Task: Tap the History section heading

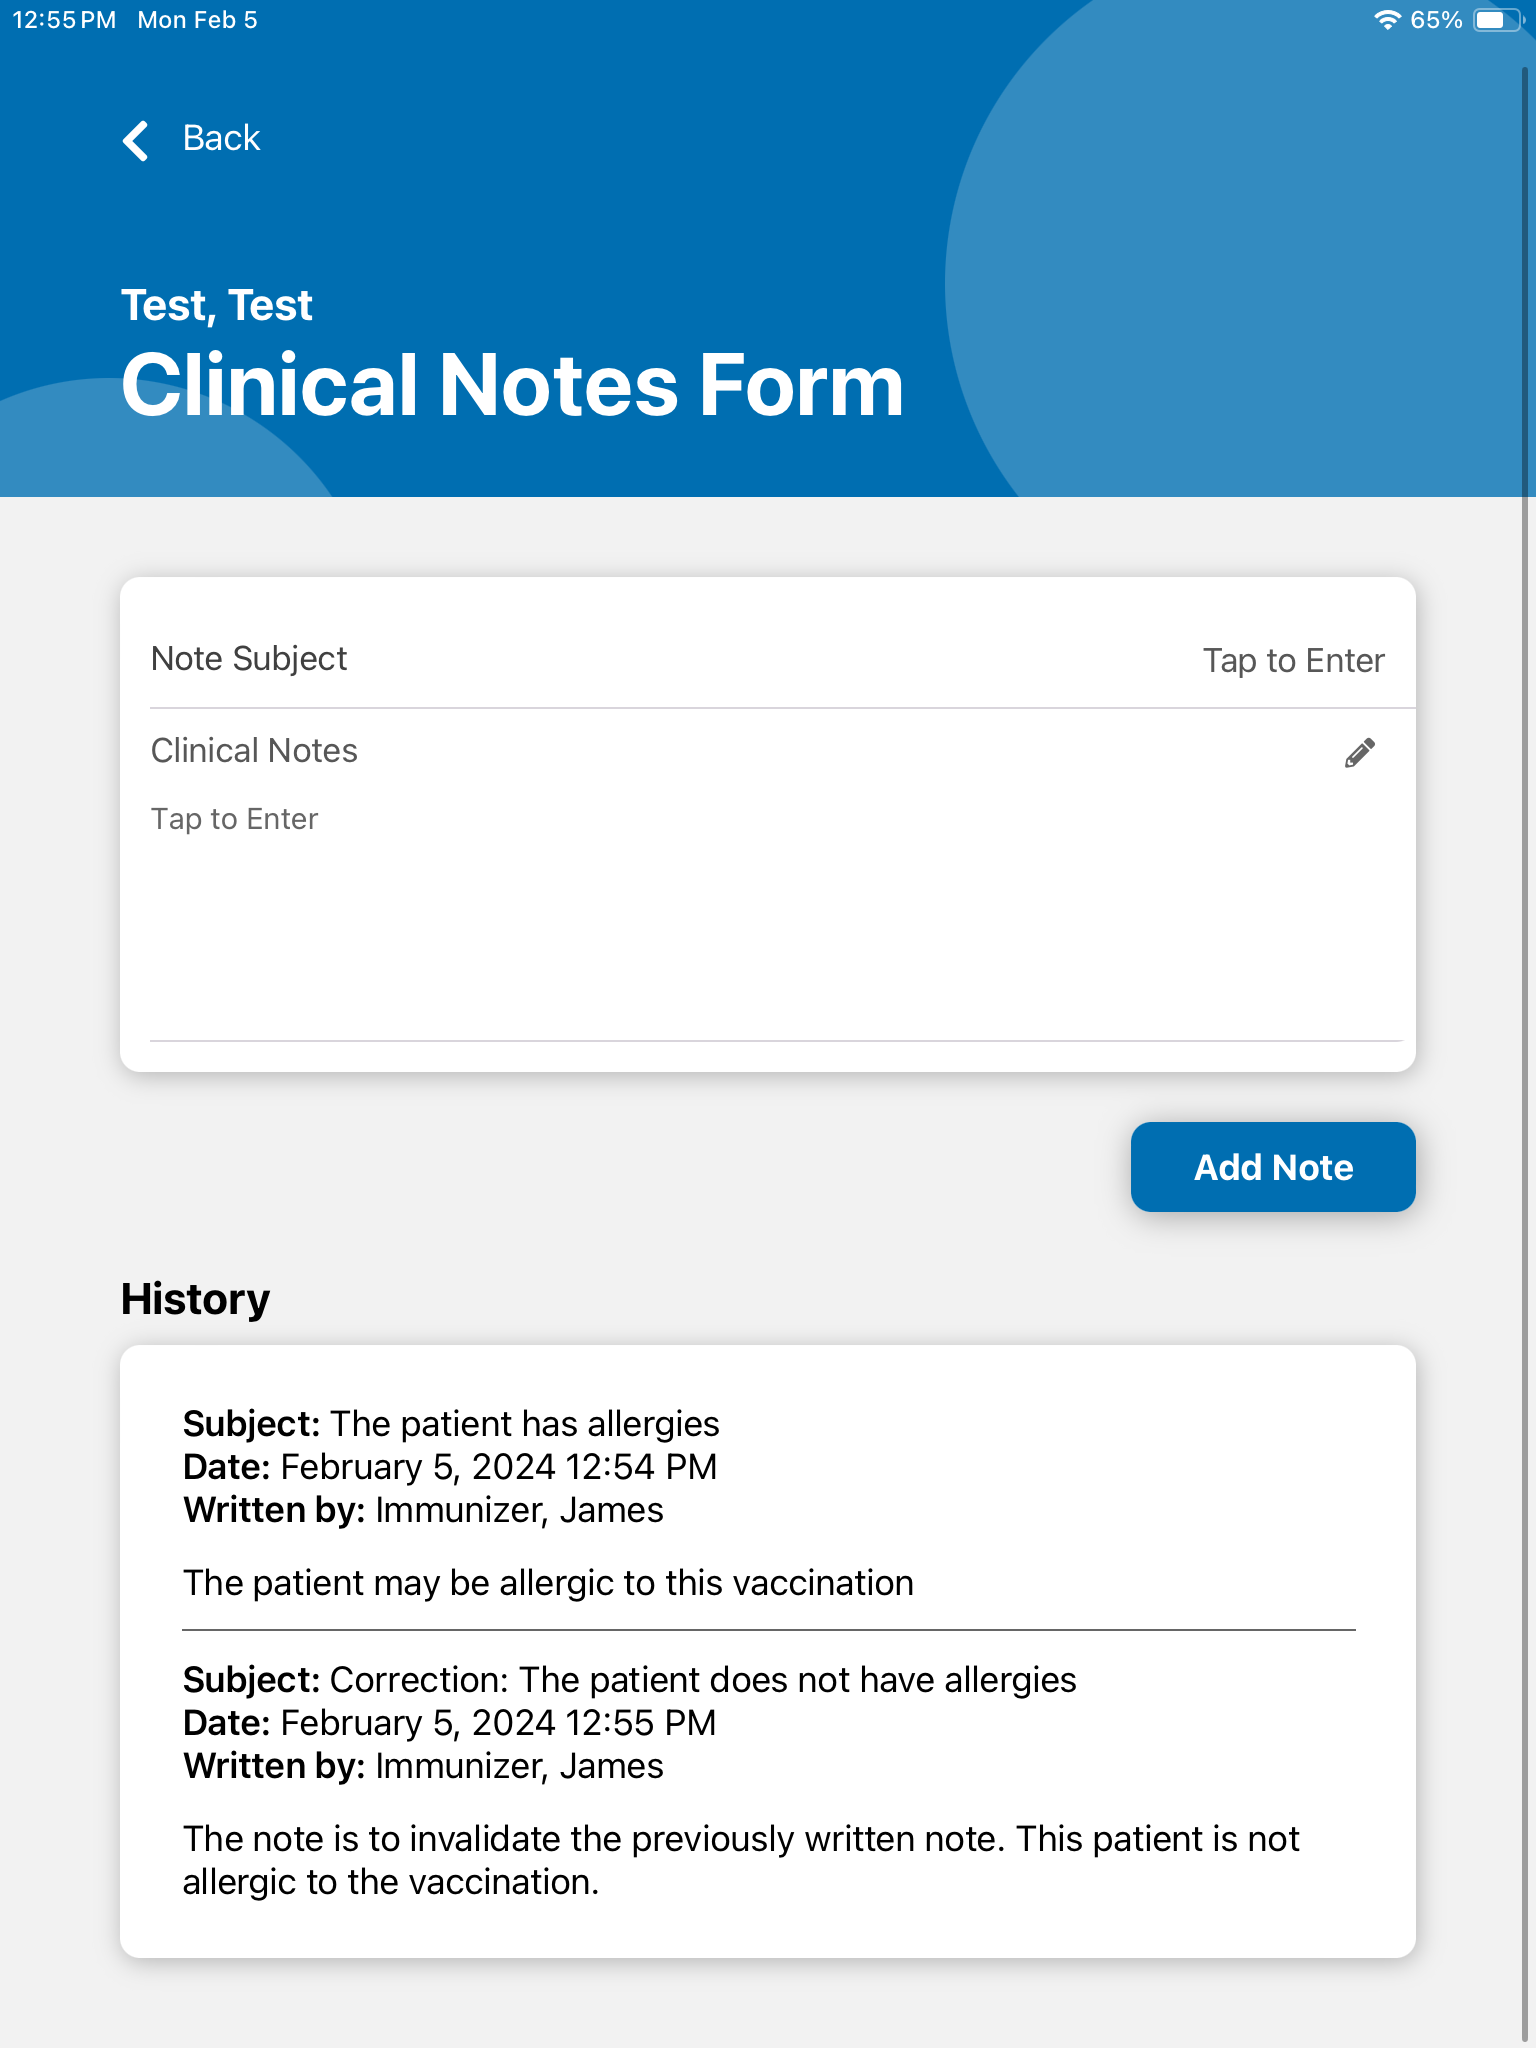Action: pyautogui.click(x=195, y=1299)
